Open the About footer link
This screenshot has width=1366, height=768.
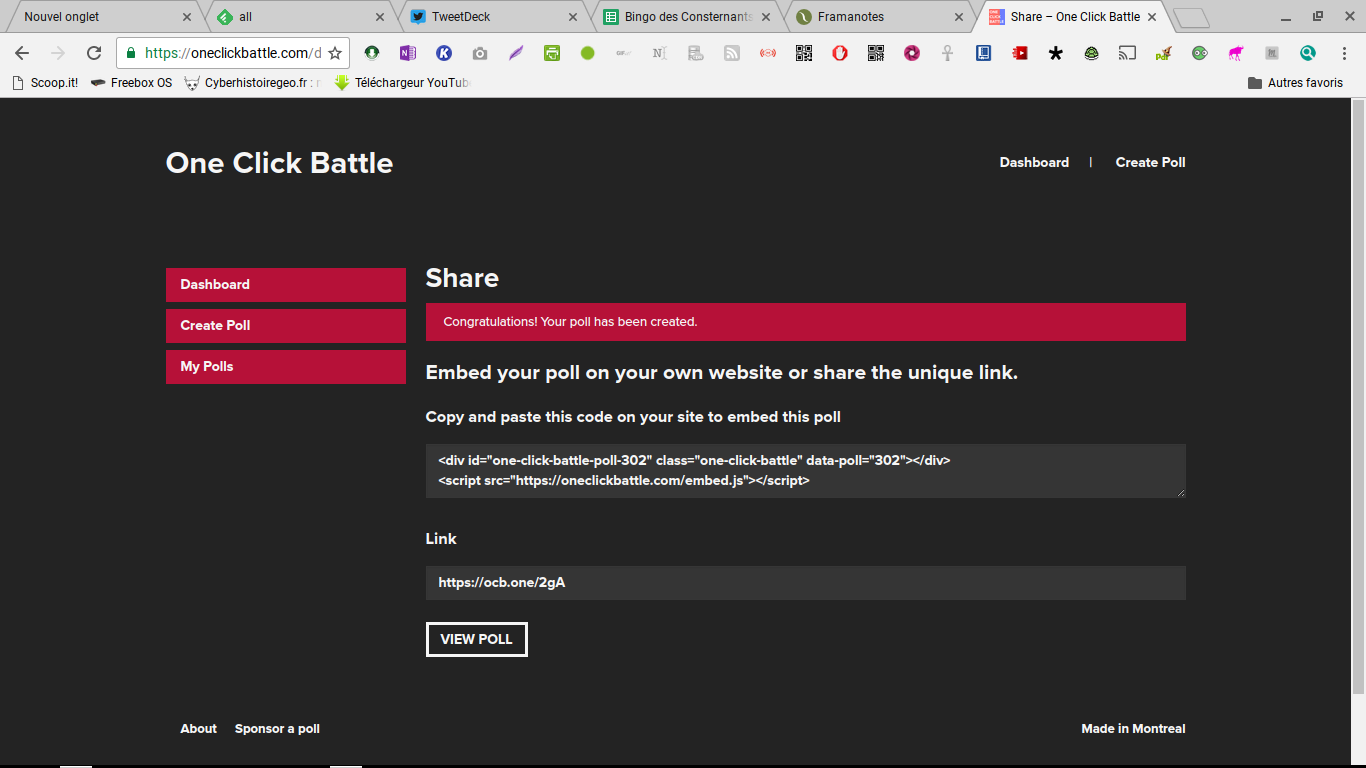[x=198, y=729]
